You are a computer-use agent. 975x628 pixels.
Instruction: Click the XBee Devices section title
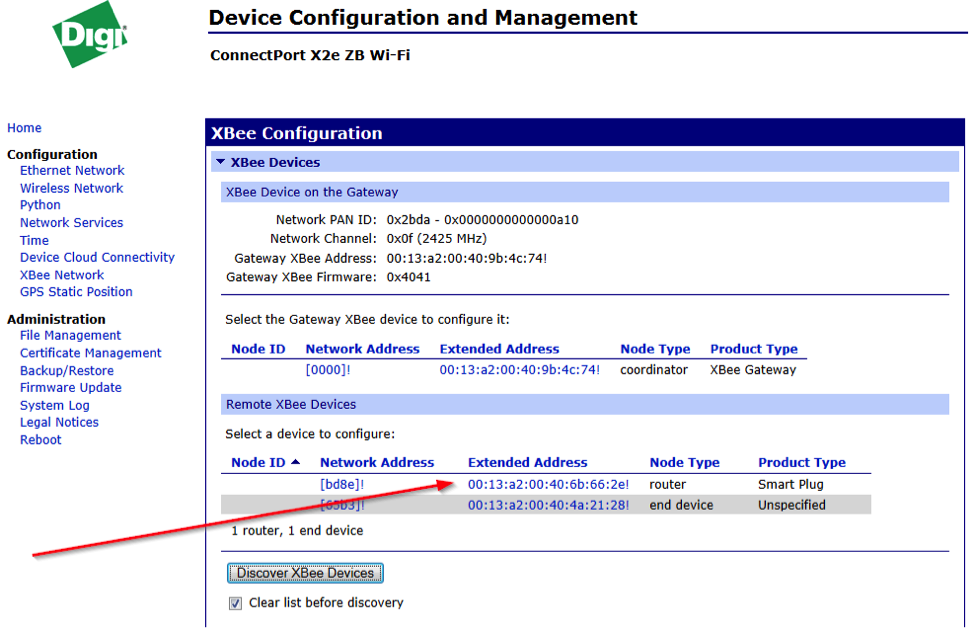click(275, 162)
